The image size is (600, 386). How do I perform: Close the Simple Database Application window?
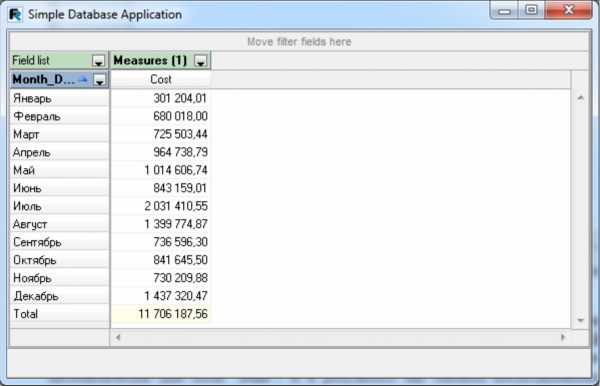pyautogui.click(x=569, y=10)
